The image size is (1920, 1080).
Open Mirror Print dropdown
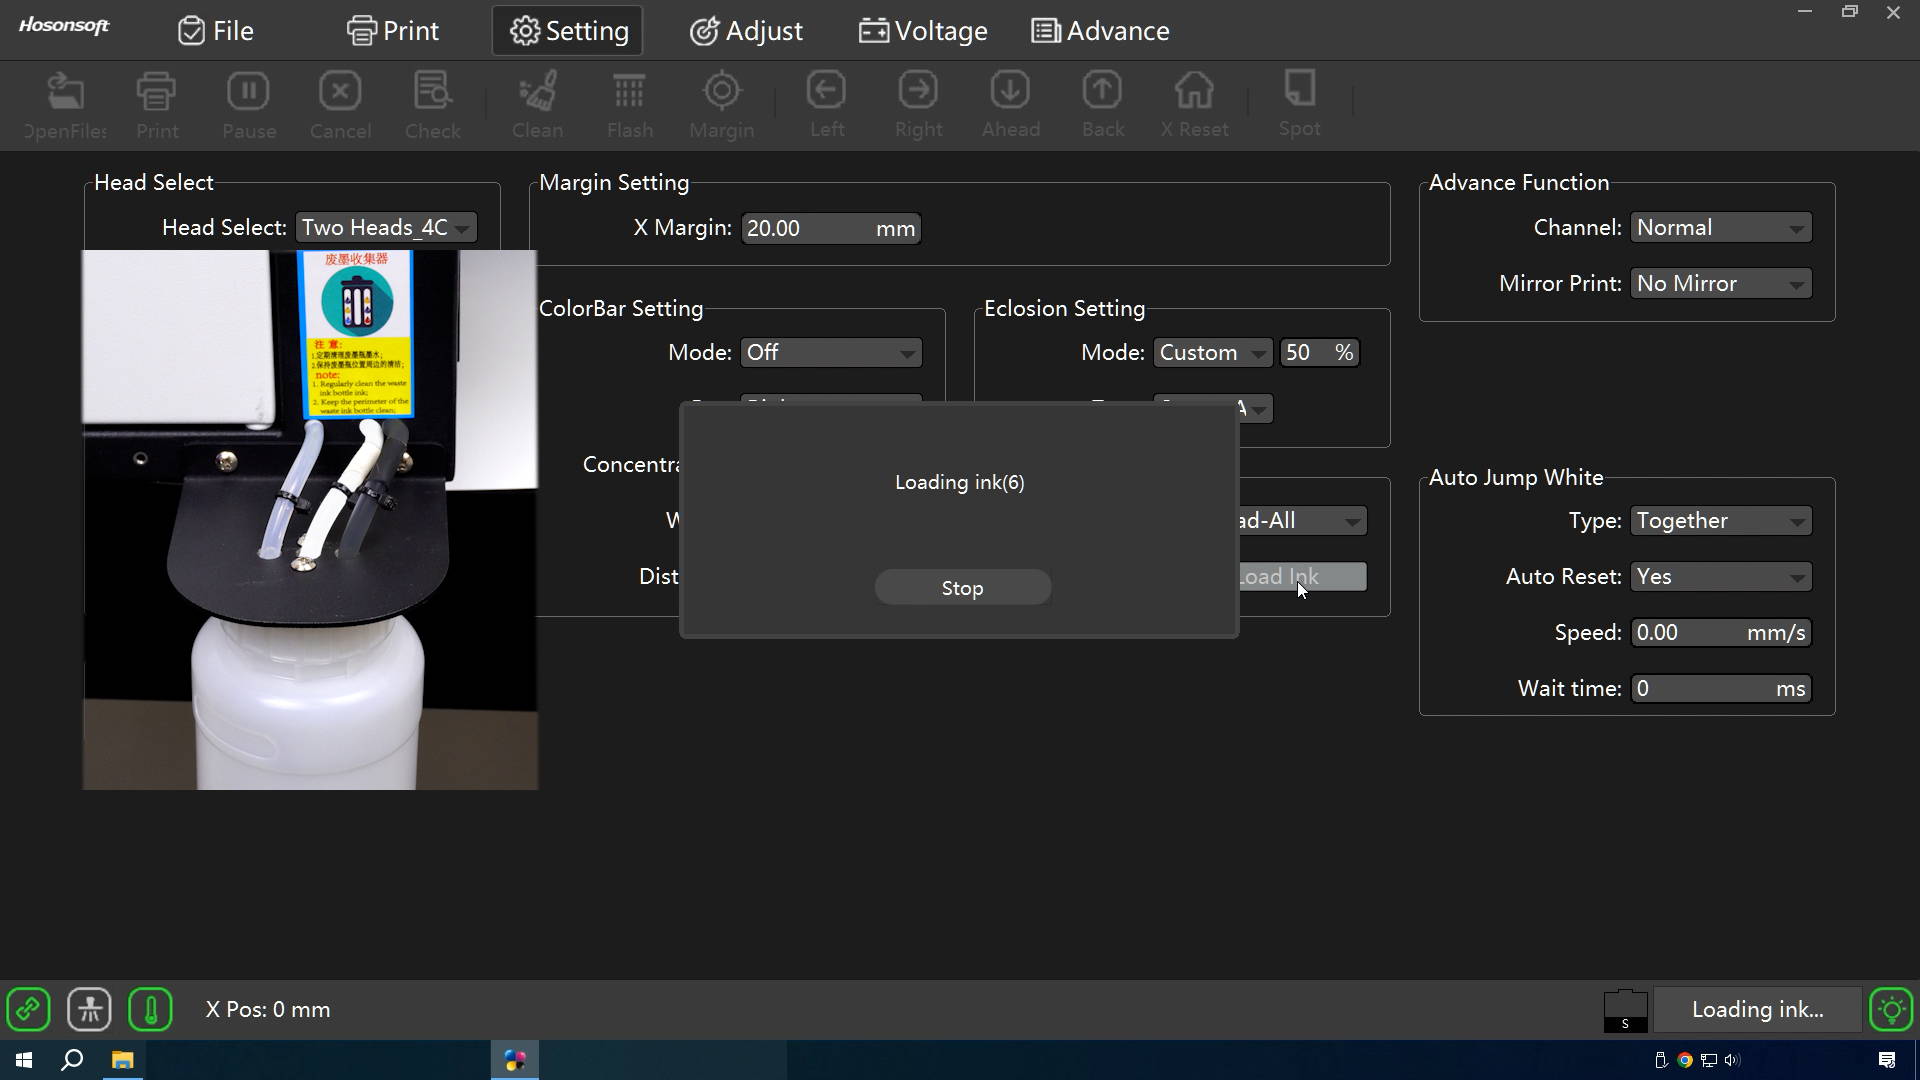(x=1721, y=284)
